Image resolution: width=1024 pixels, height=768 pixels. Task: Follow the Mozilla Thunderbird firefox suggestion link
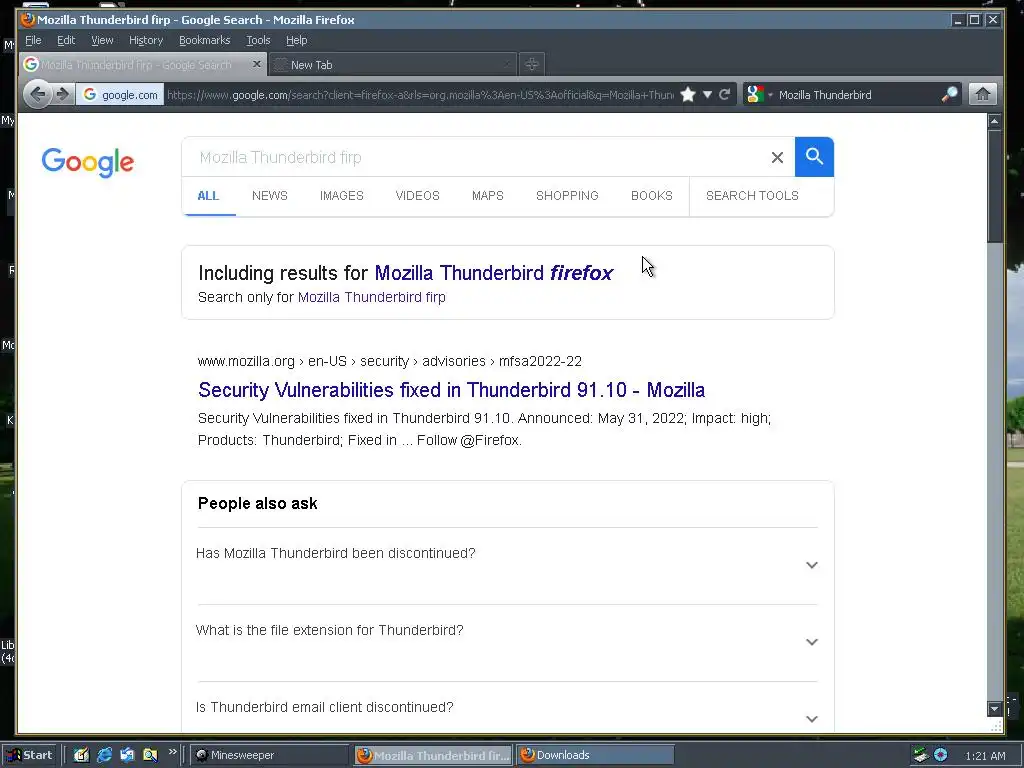pos(494,273)
